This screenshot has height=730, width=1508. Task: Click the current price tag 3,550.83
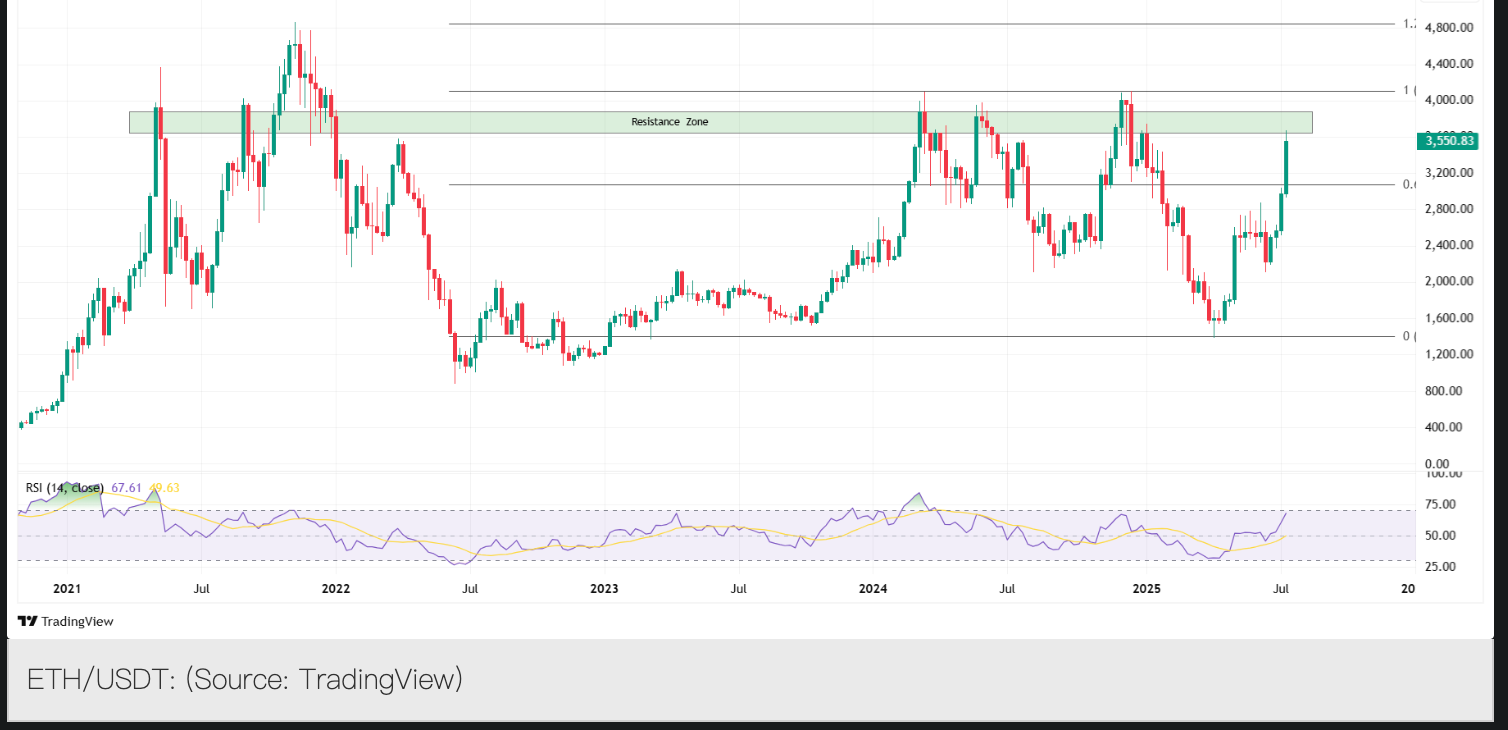1449,141
